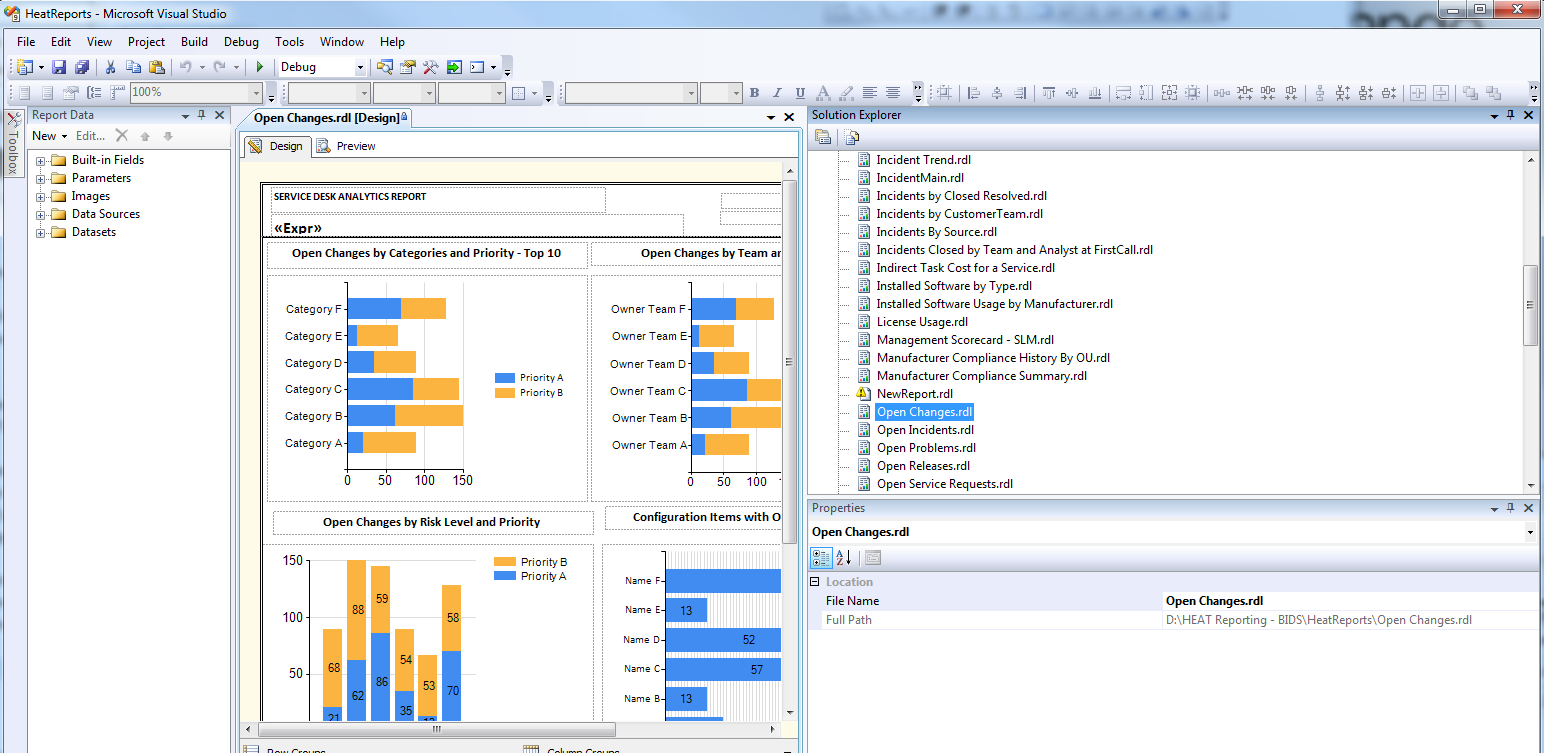Viewport: 1544px width, 753px height.
Task: Unpin the Solution Explorer panel
Action: 1510,115
